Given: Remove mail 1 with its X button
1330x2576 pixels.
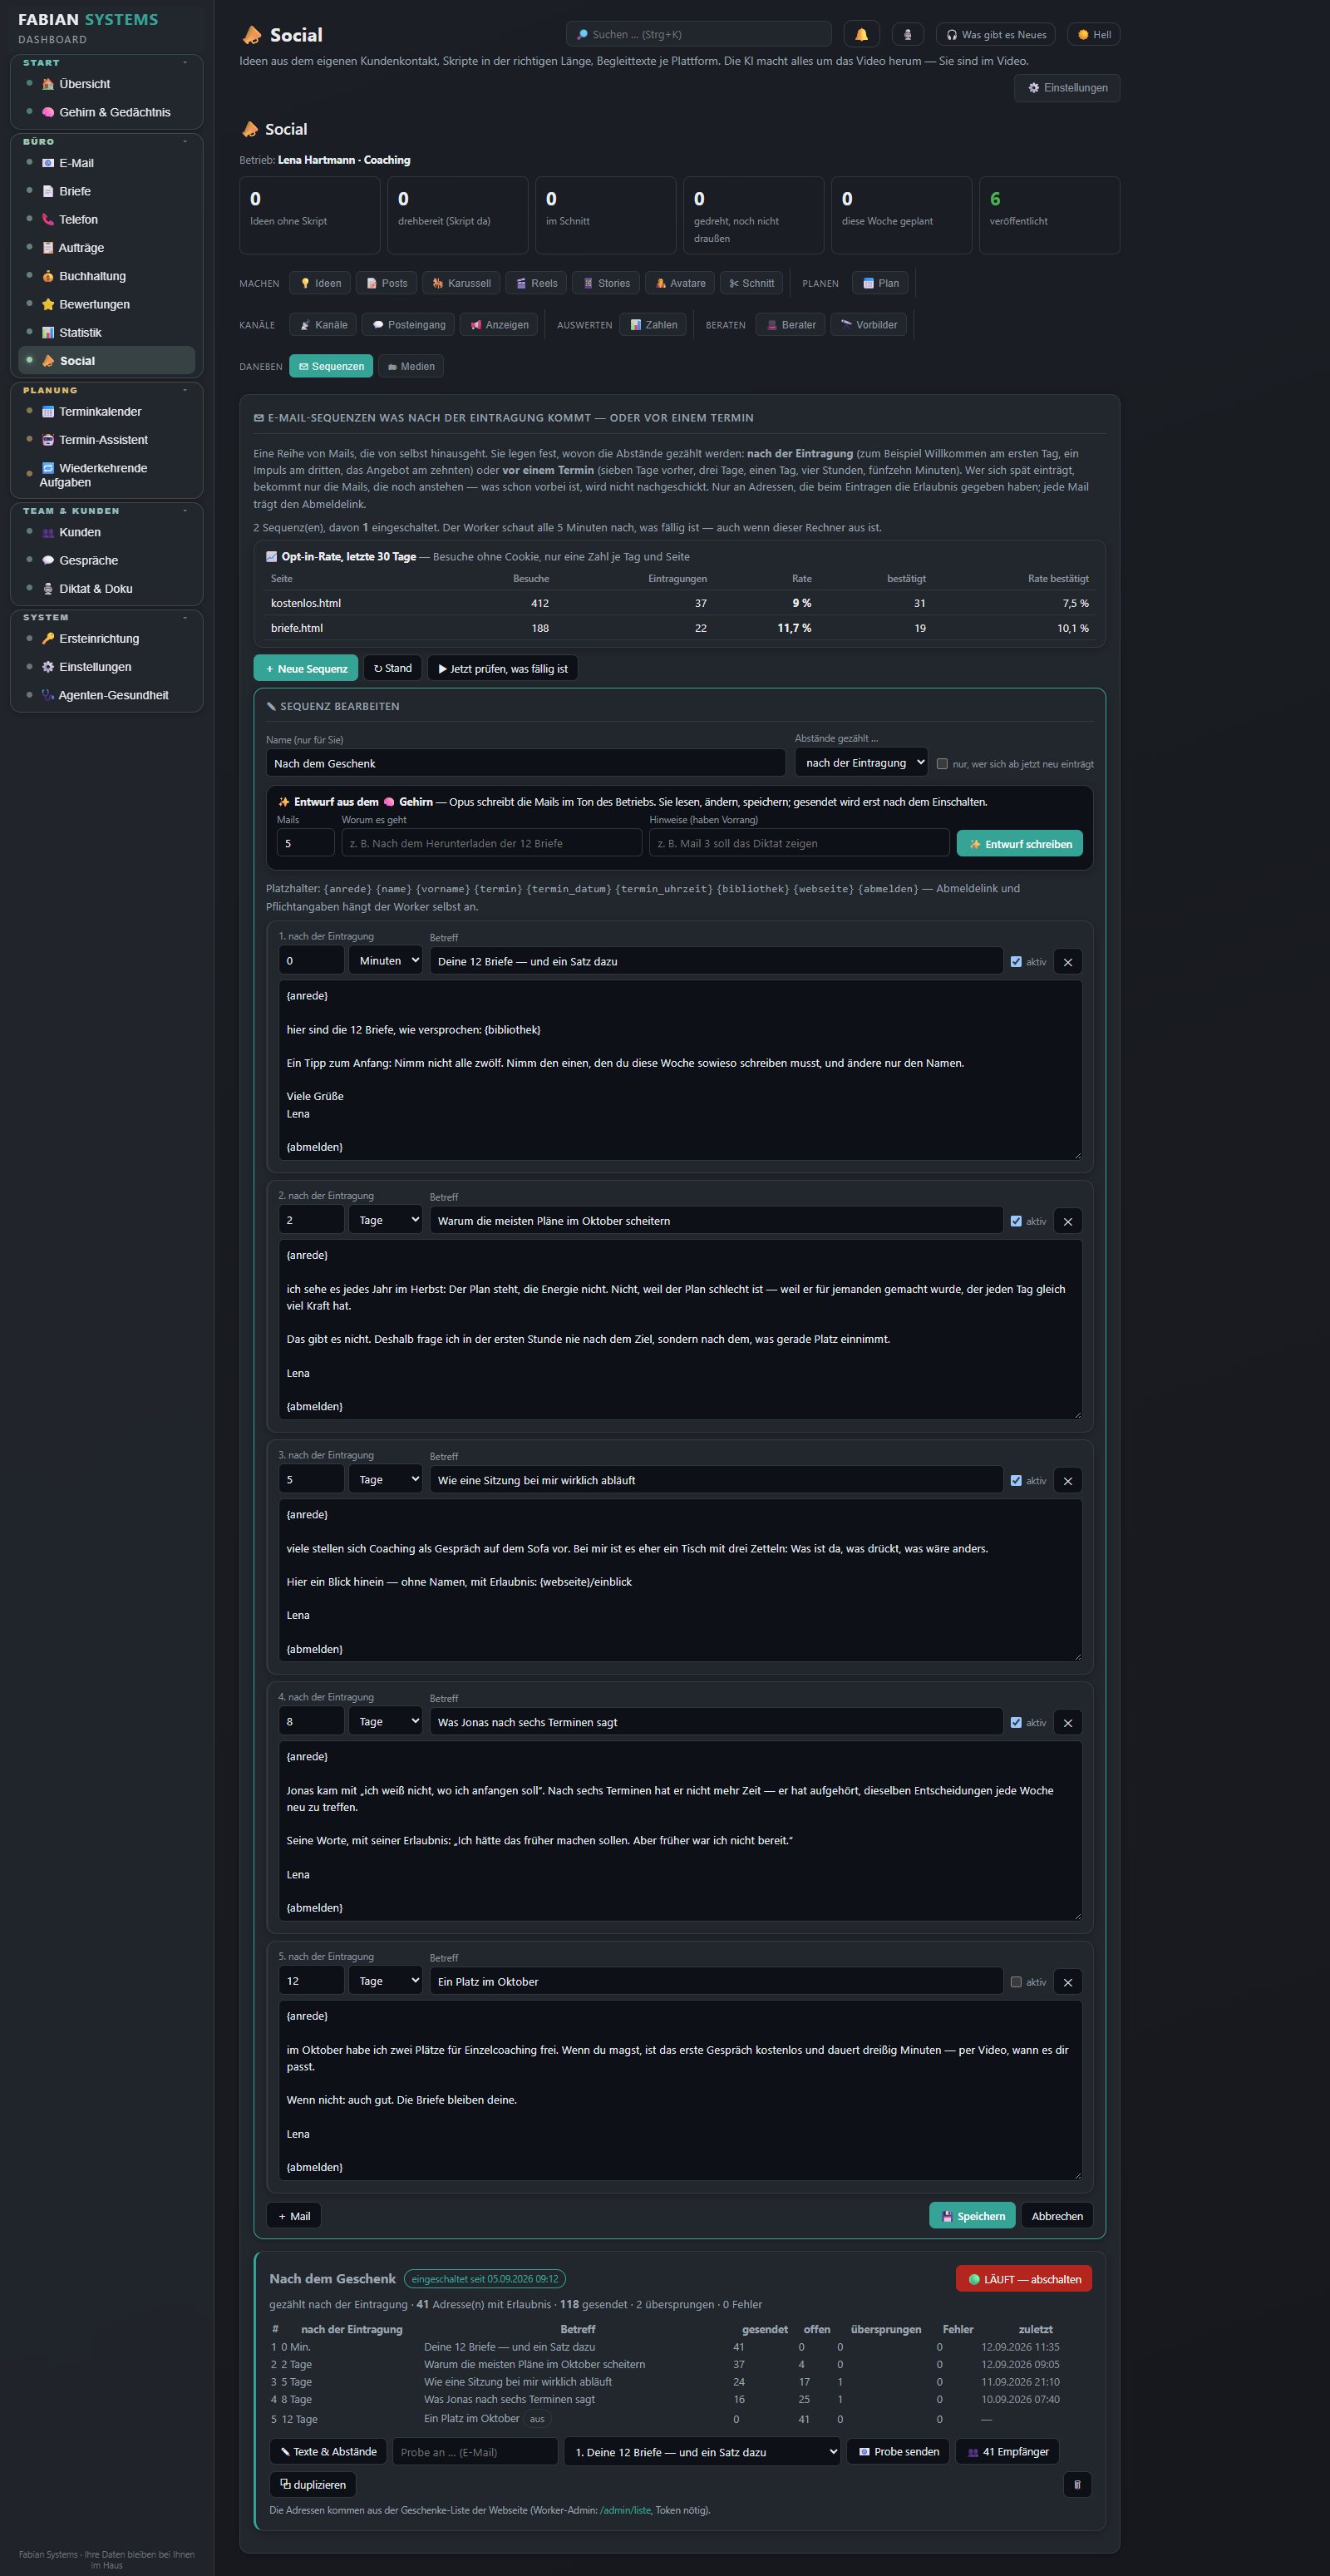Looking at the screenshot, I should click(1068, 962).
